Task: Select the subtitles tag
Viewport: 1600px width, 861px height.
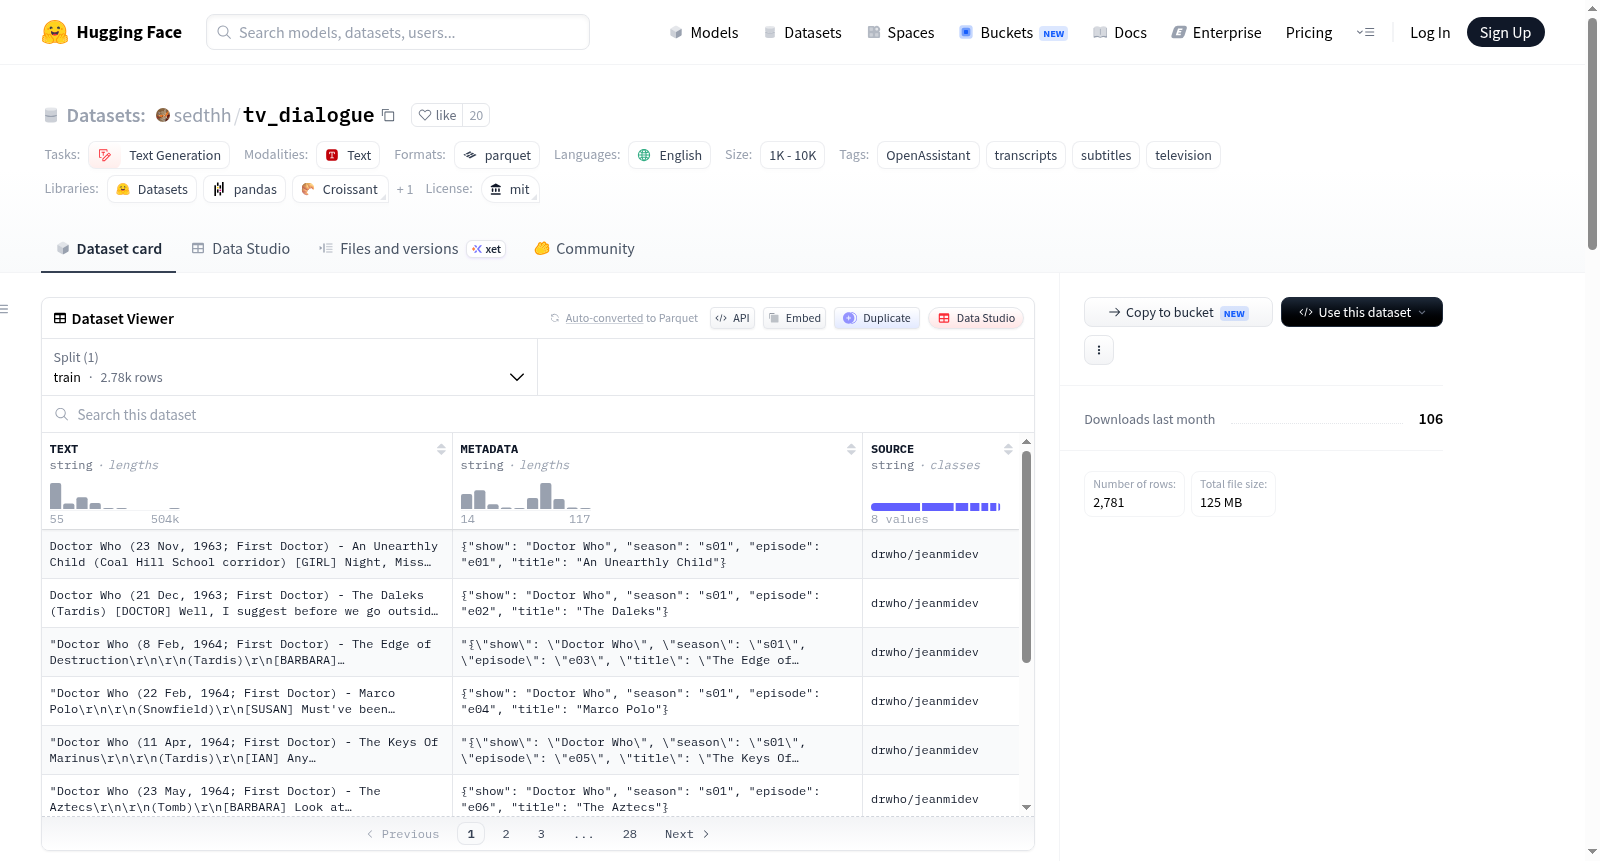Action: [1106, 155]
